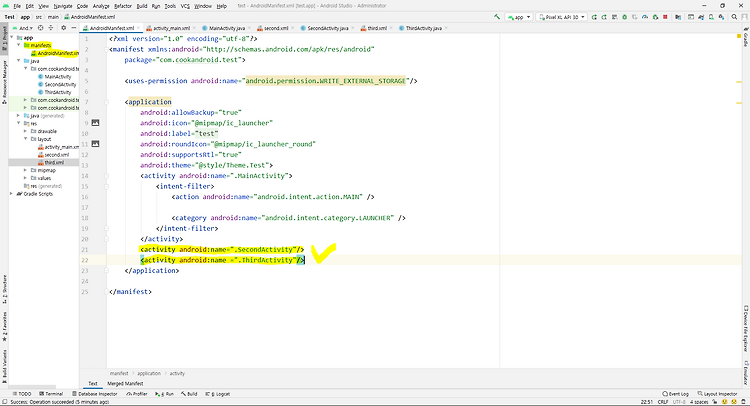Open the Layout Inspector
Viewport: 750px width, 406px height.
pyautogui.click(x=717, y=394)
